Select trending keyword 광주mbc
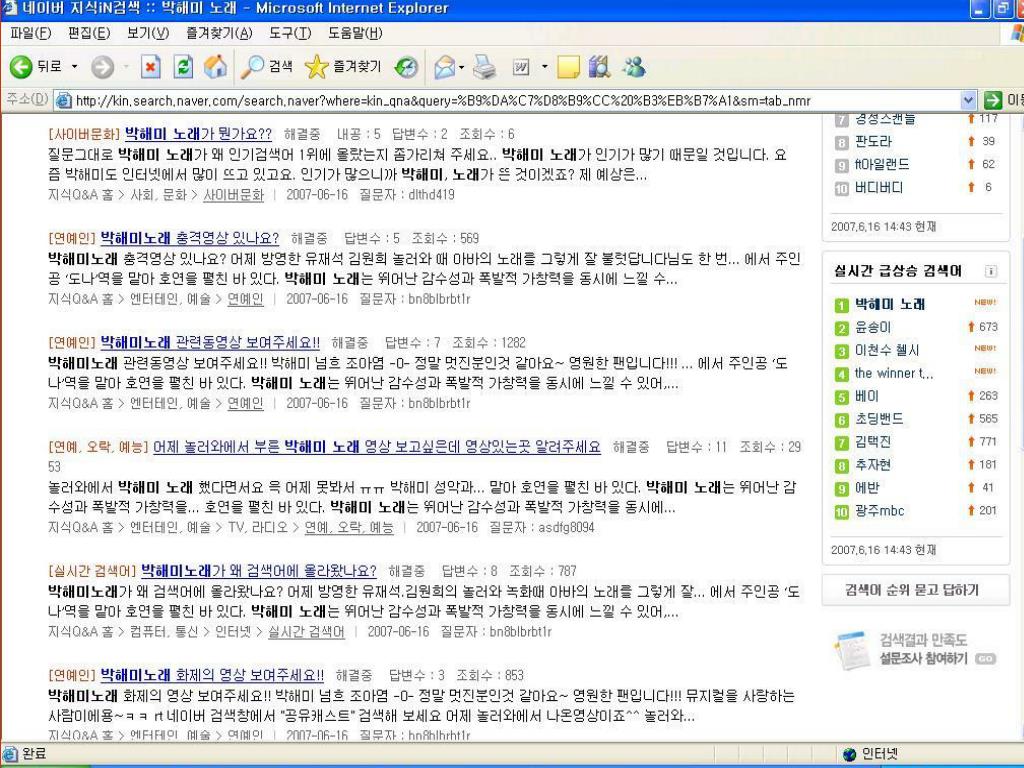This screenshot has width=1024, height=768. click(x=879, y=511)
